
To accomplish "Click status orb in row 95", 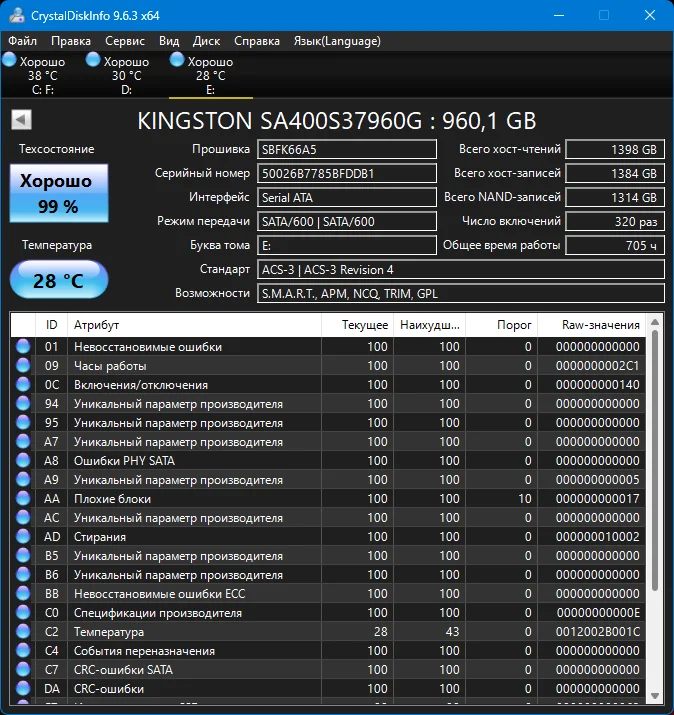I will click(x=23, y=423).
